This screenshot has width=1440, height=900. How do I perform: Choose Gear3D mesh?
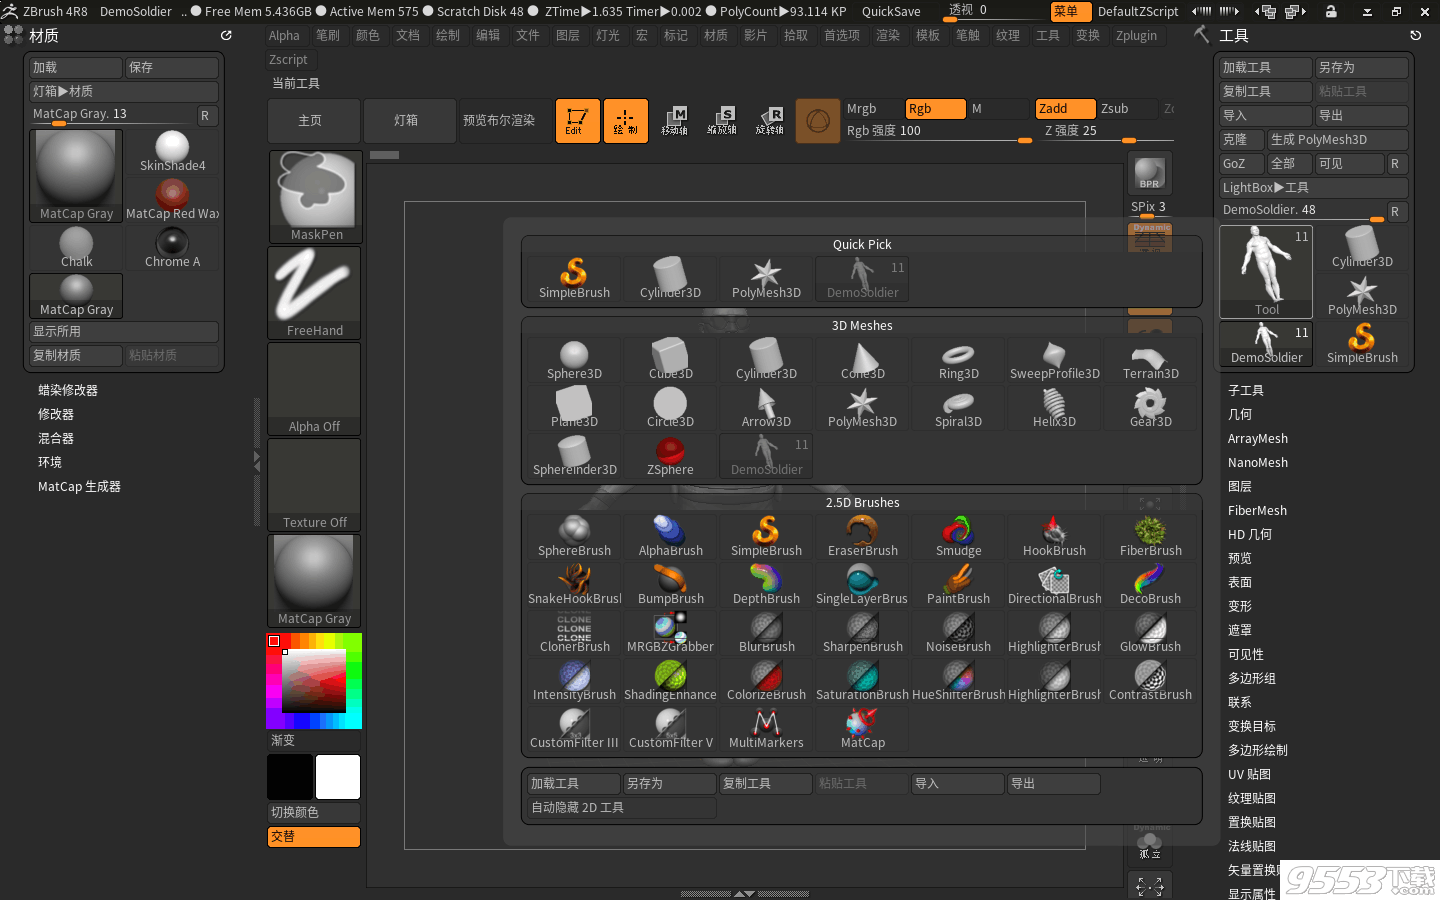coord(1150,408)
